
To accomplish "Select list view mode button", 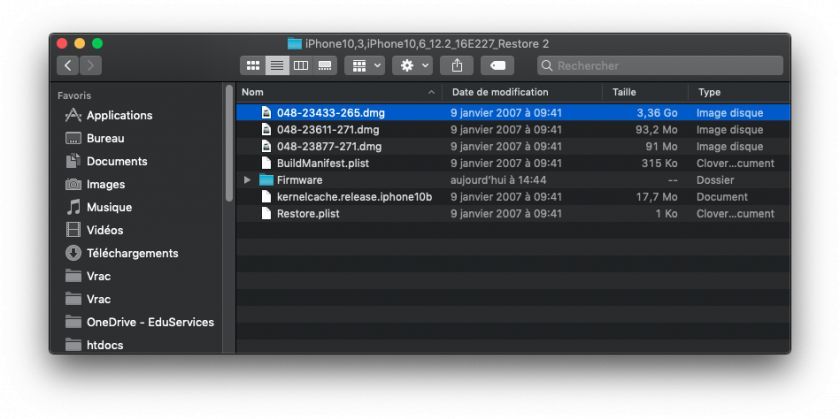I will click(x=277, y=65).
